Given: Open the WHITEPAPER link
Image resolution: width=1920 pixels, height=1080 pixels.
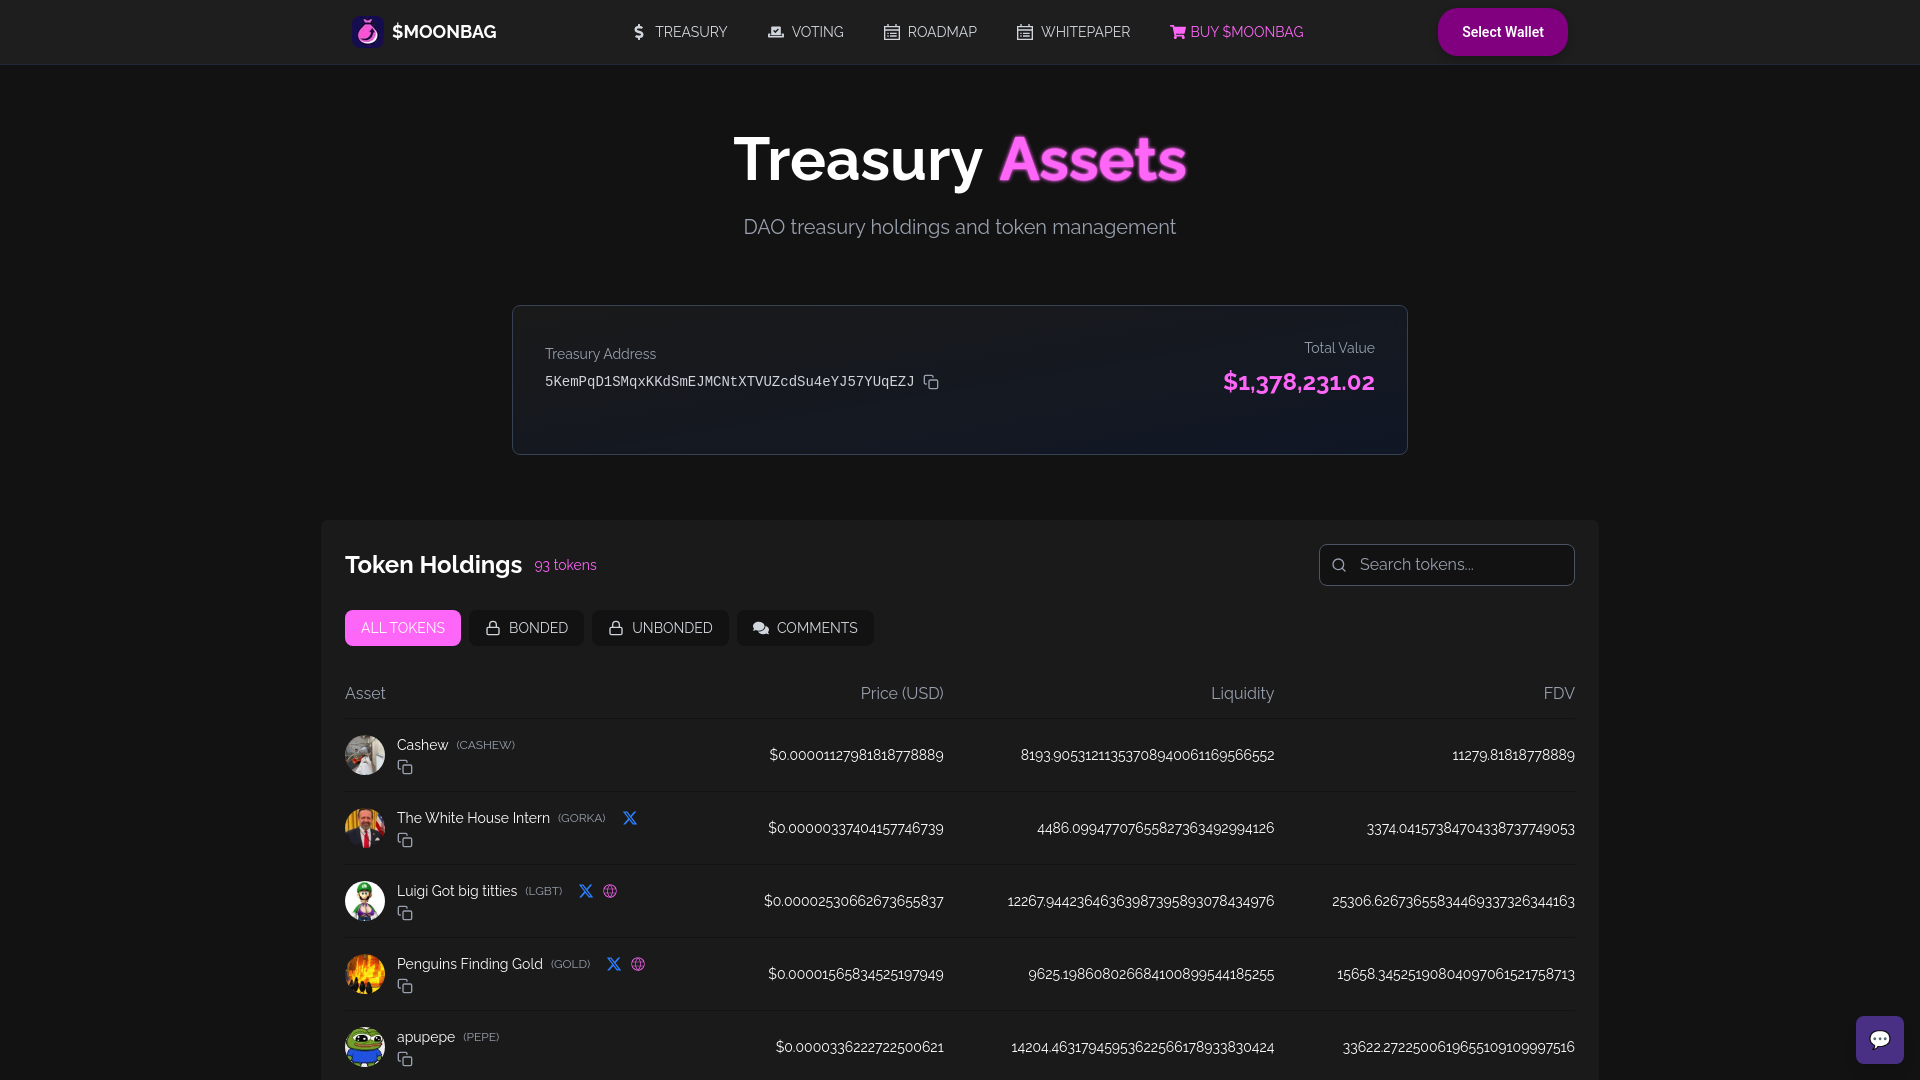Looking at the screenshot, I should pyautogui.click(x=1073, y=32).
